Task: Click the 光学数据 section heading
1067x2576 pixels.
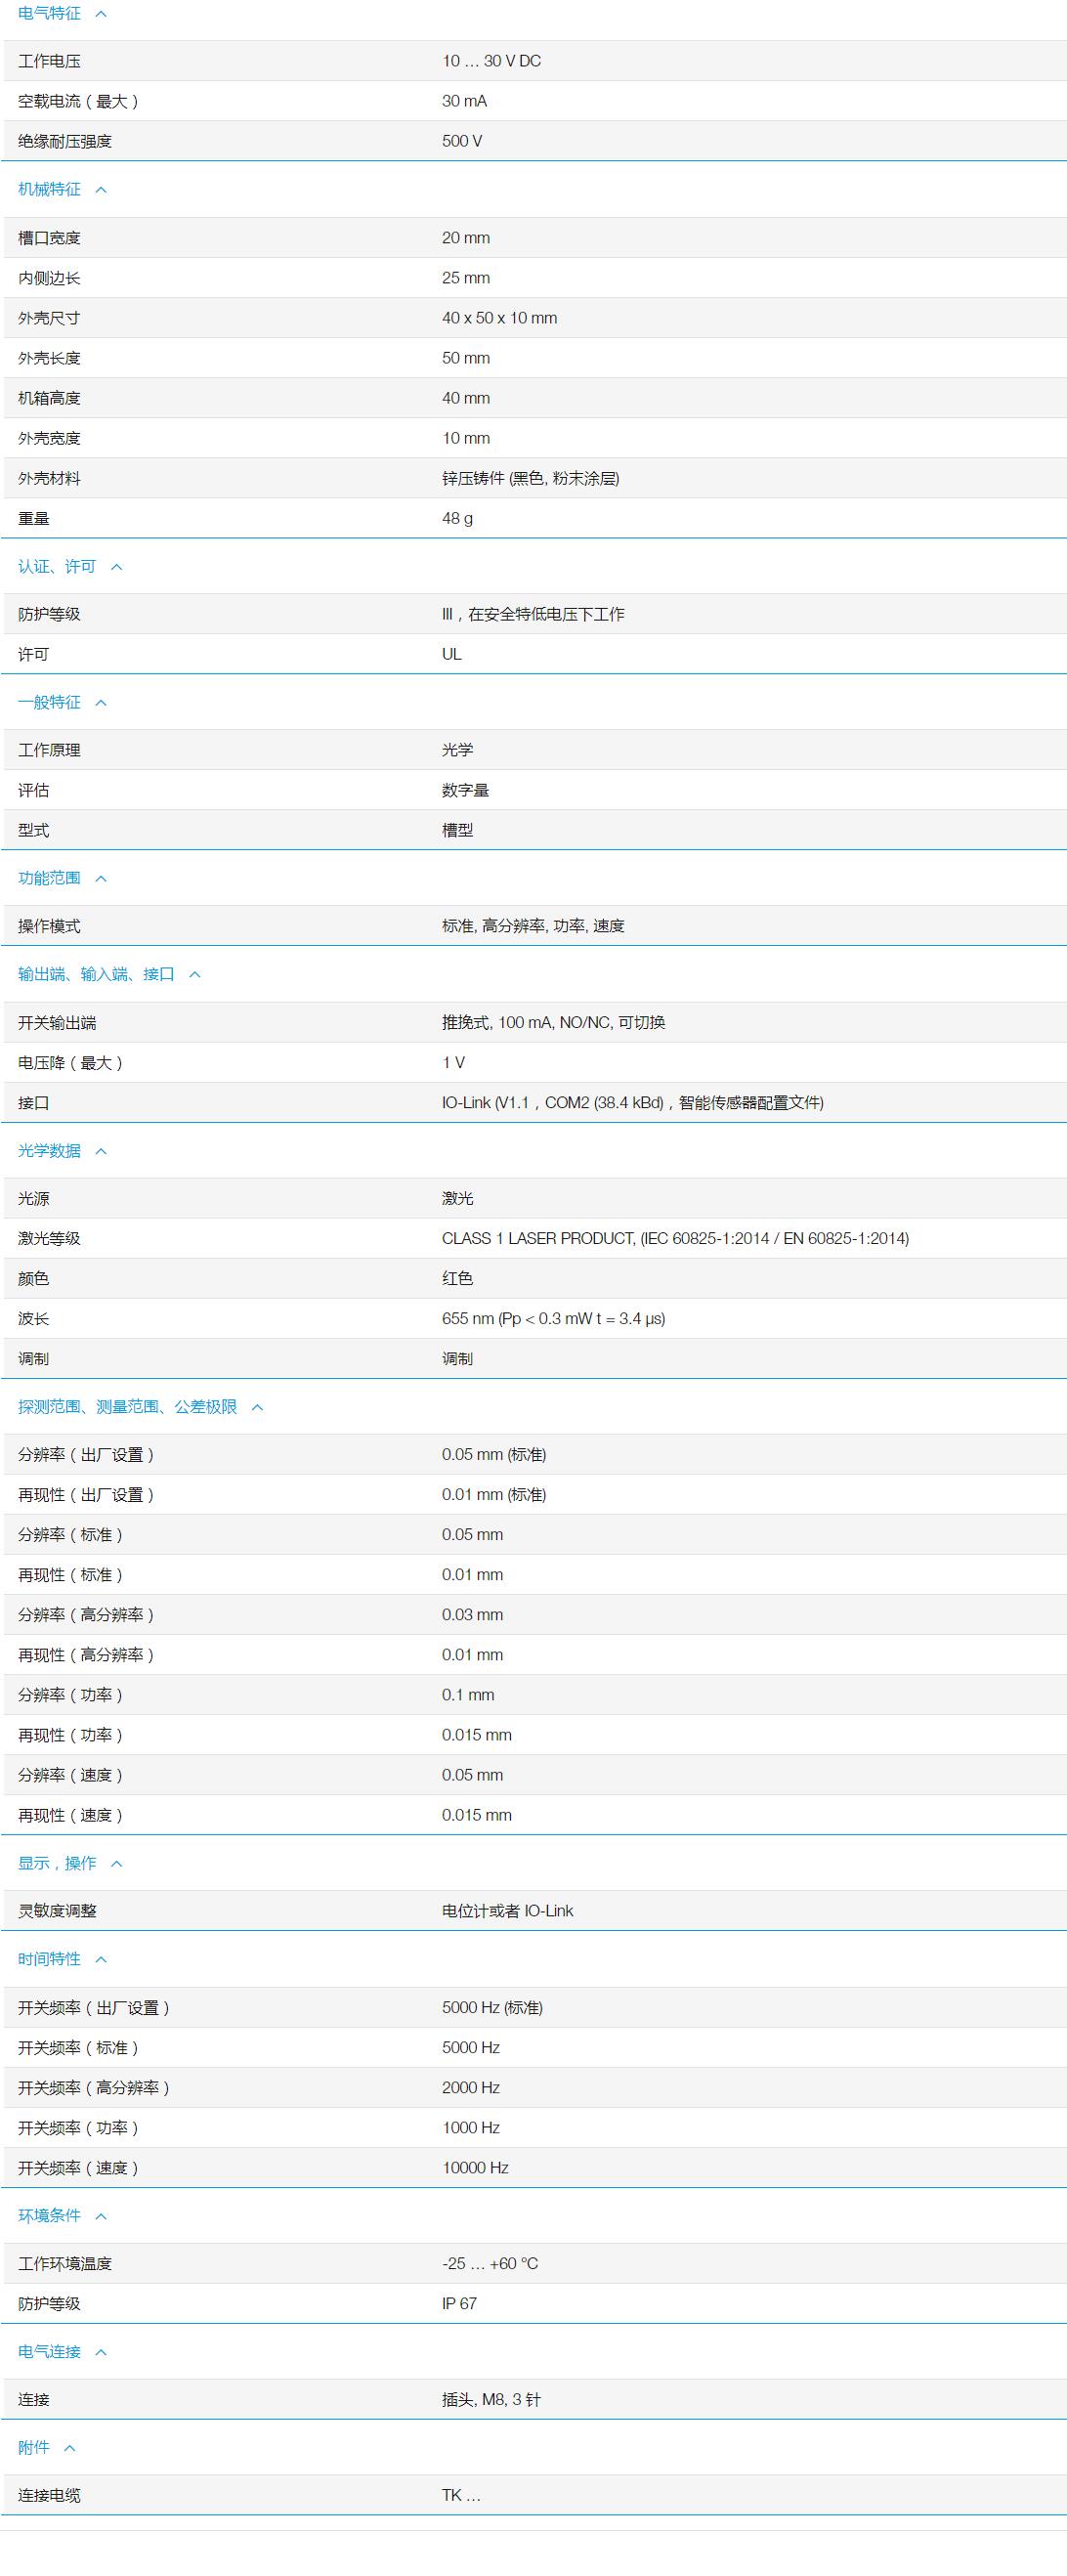Action: [x=49, y=1151]
